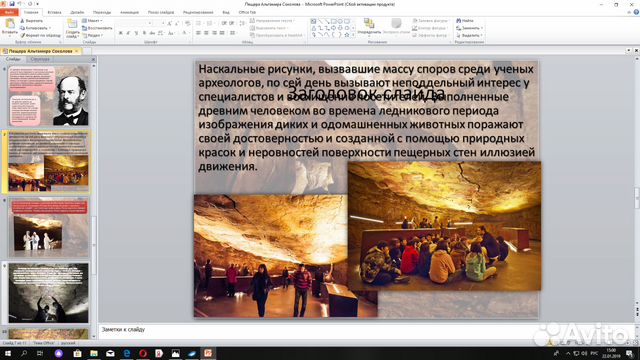Click the Decrease Font Size (A▼) icon

tap(177, 24)
